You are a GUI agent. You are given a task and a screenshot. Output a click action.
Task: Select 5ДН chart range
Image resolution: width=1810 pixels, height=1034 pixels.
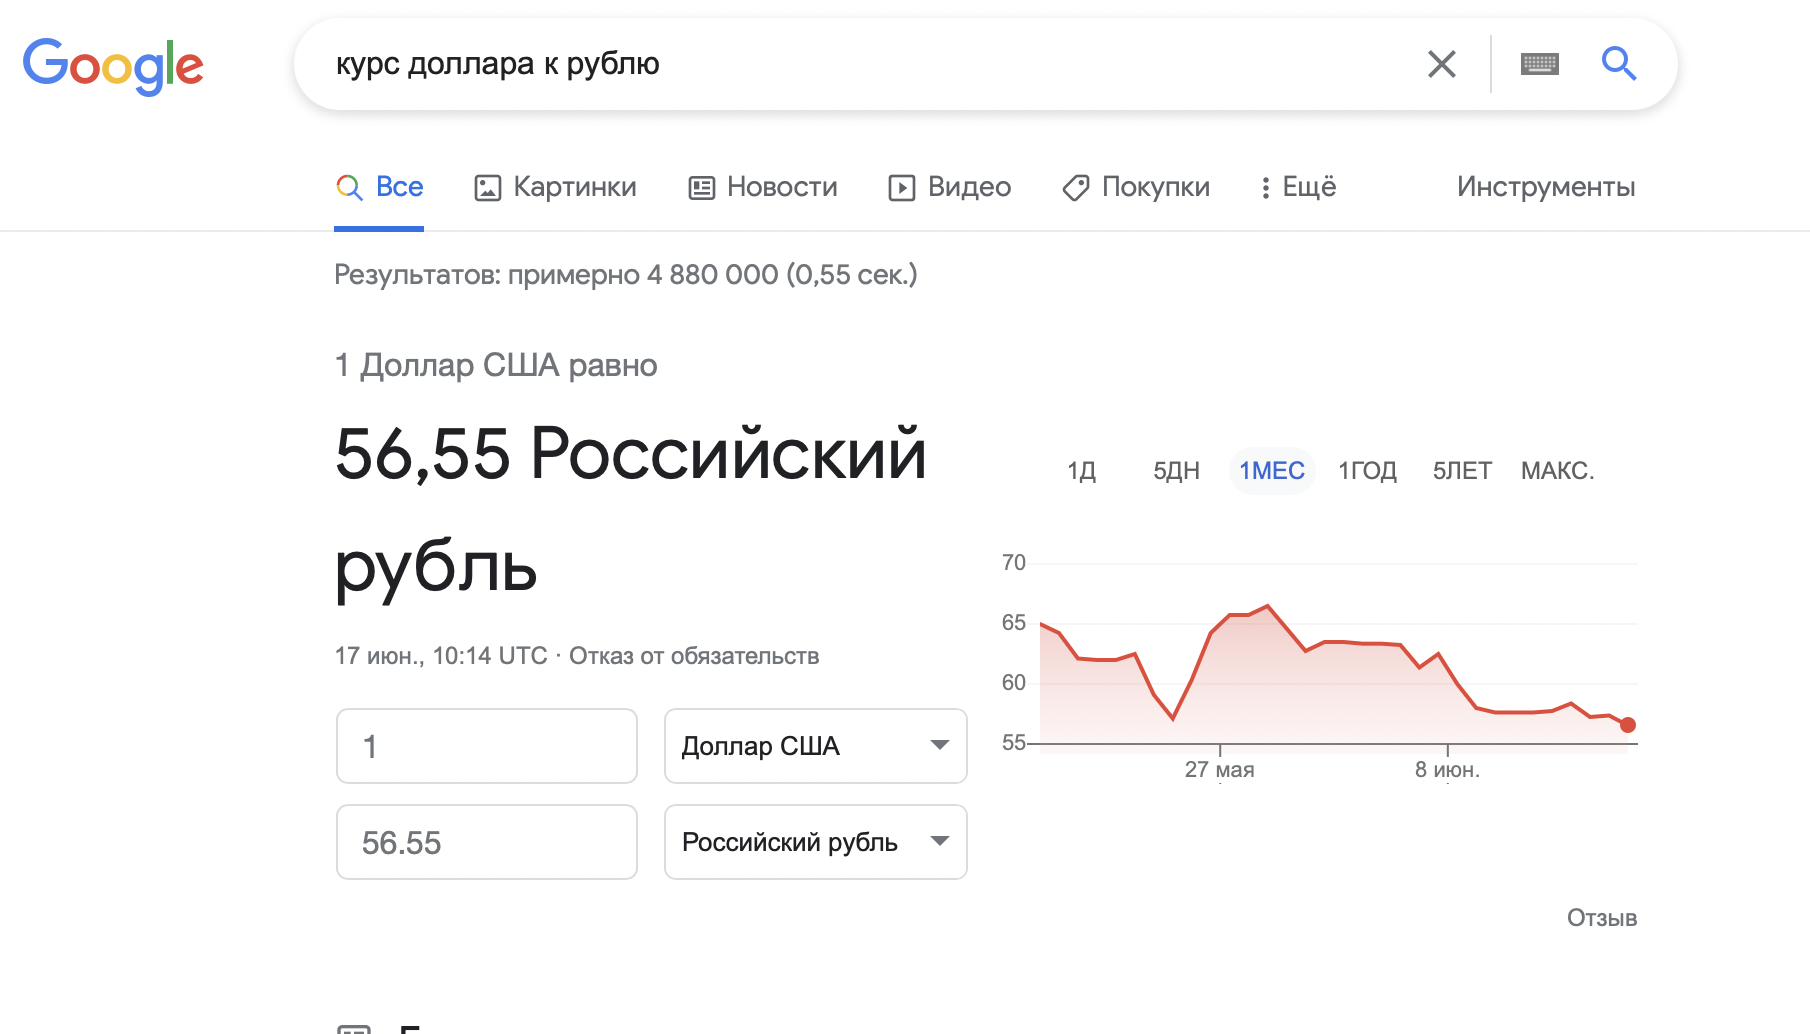(x=1176, y=471)
